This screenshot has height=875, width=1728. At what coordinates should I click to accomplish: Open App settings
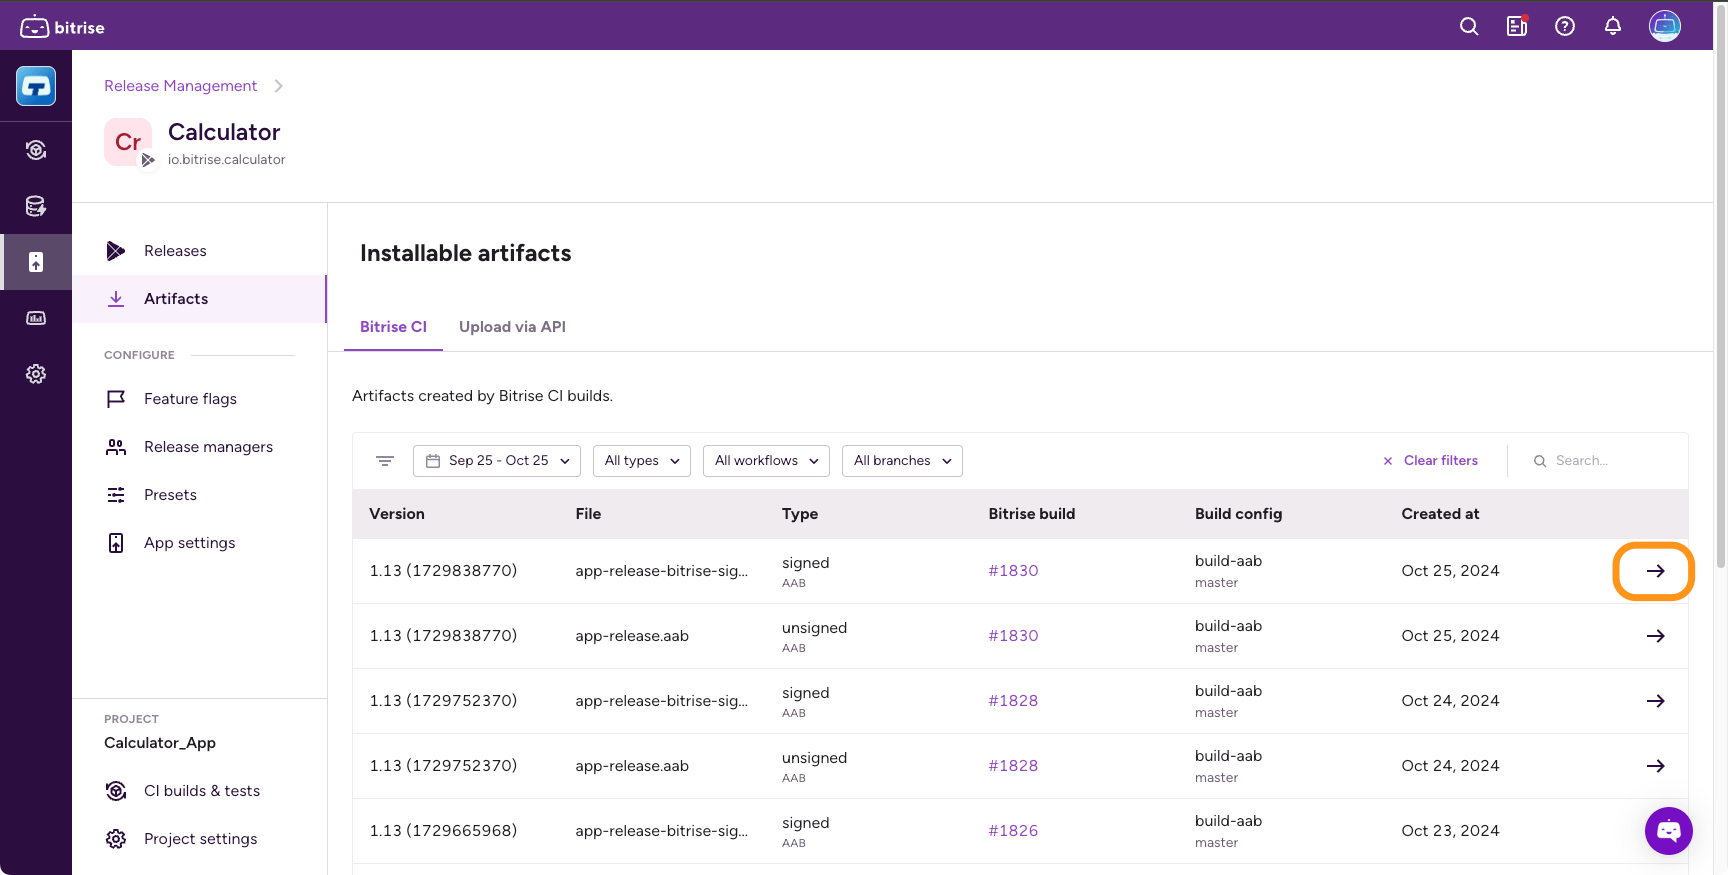(200, 543)
